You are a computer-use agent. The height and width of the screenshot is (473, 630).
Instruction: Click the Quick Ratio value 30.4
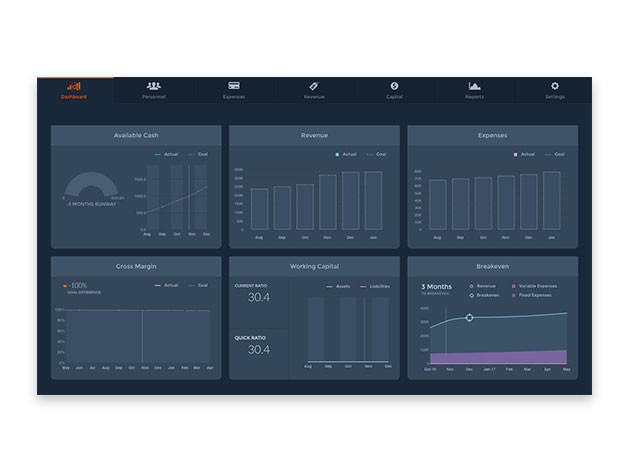coord(259,350)
